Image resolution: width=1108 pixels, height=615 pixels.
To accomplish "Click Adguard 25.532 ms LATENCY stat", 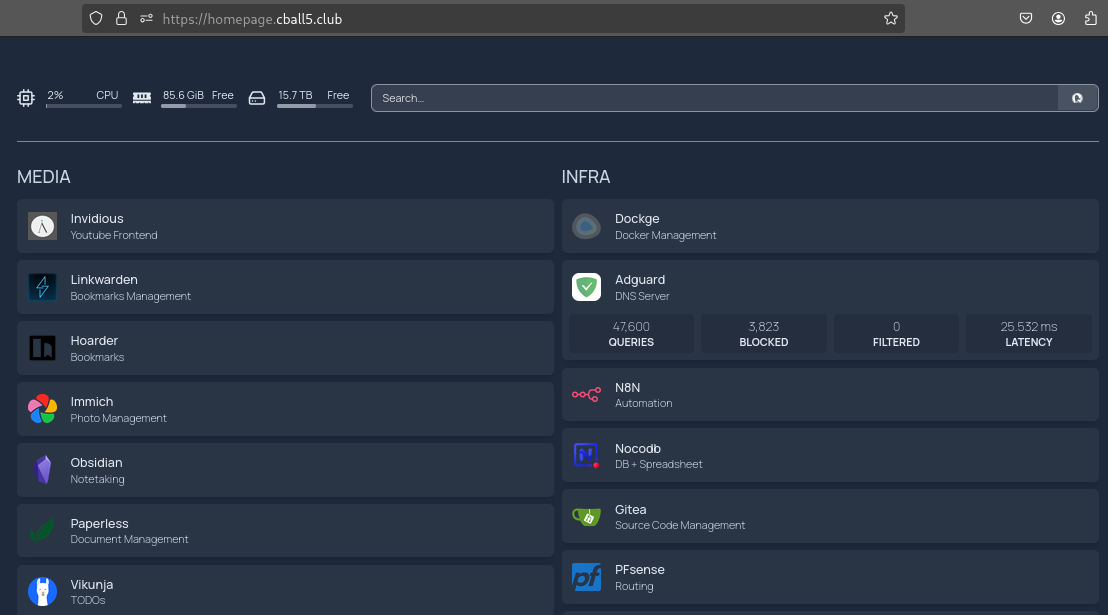I will tap(1029, 334).
